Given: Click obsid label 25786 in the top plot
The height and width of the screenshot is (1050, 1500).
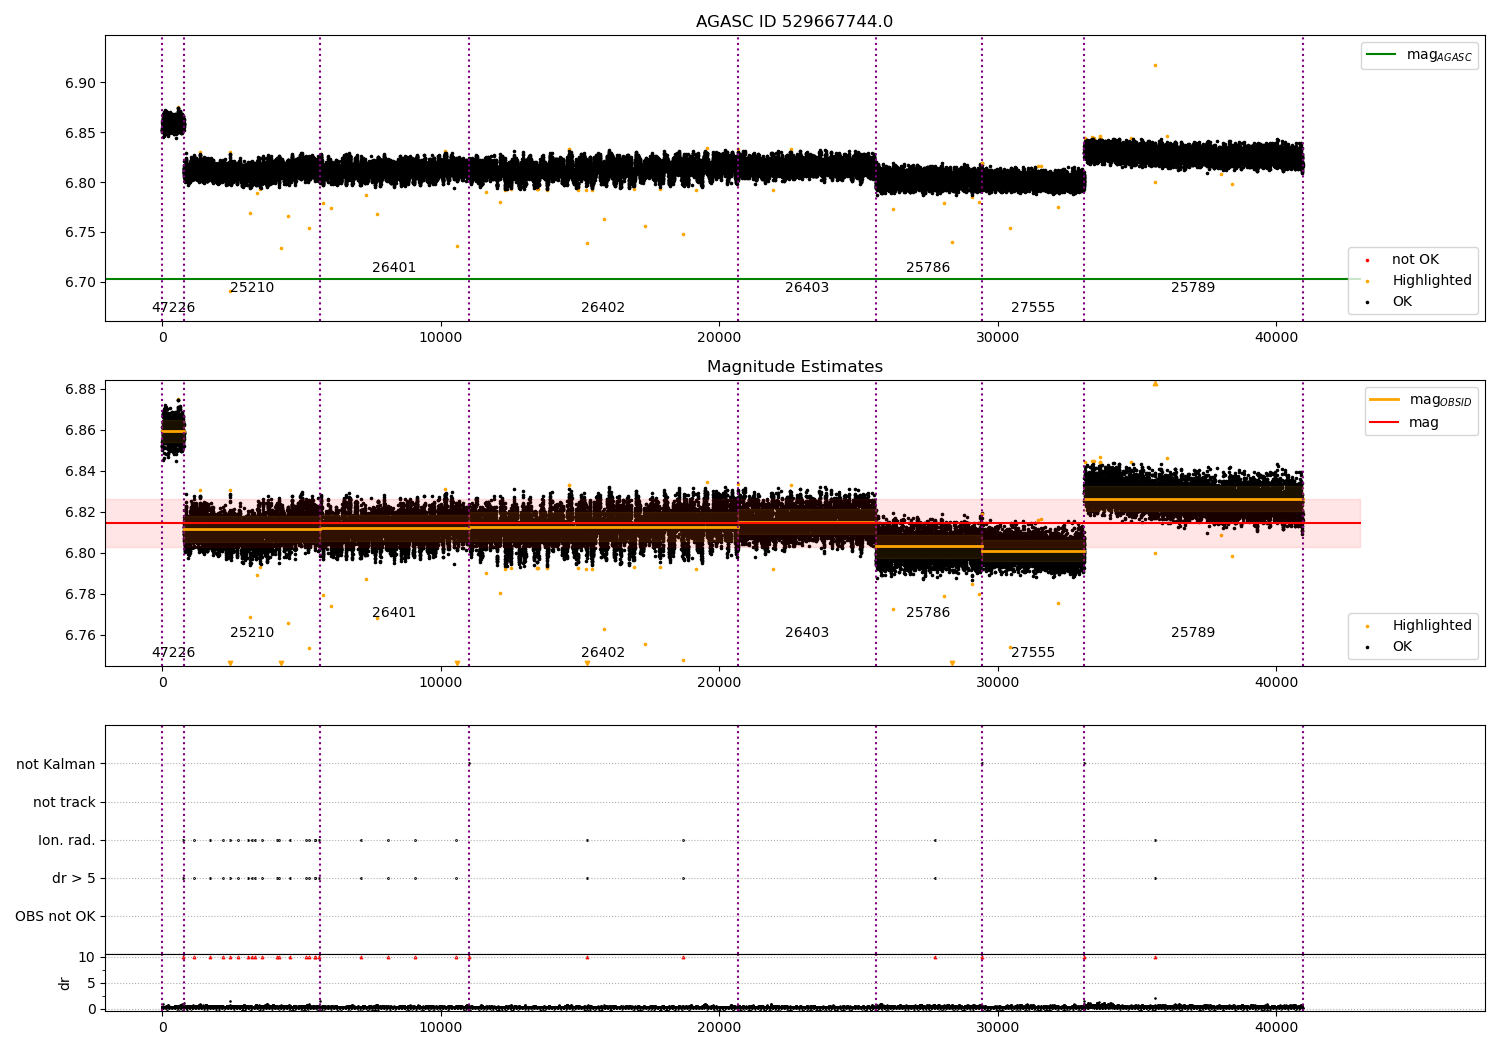Looking at the screenshot, I should pos(928,267).
